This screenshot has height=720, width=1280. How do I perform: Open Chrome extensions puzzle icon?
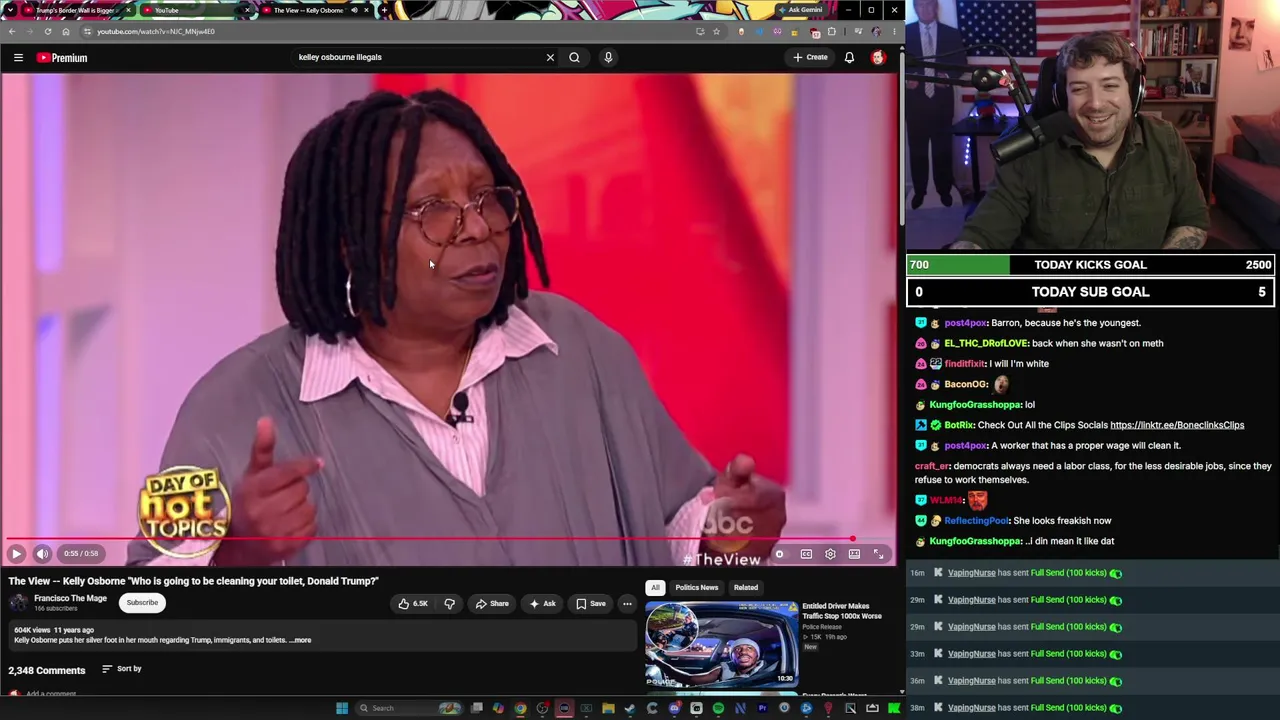click(831, 31)
